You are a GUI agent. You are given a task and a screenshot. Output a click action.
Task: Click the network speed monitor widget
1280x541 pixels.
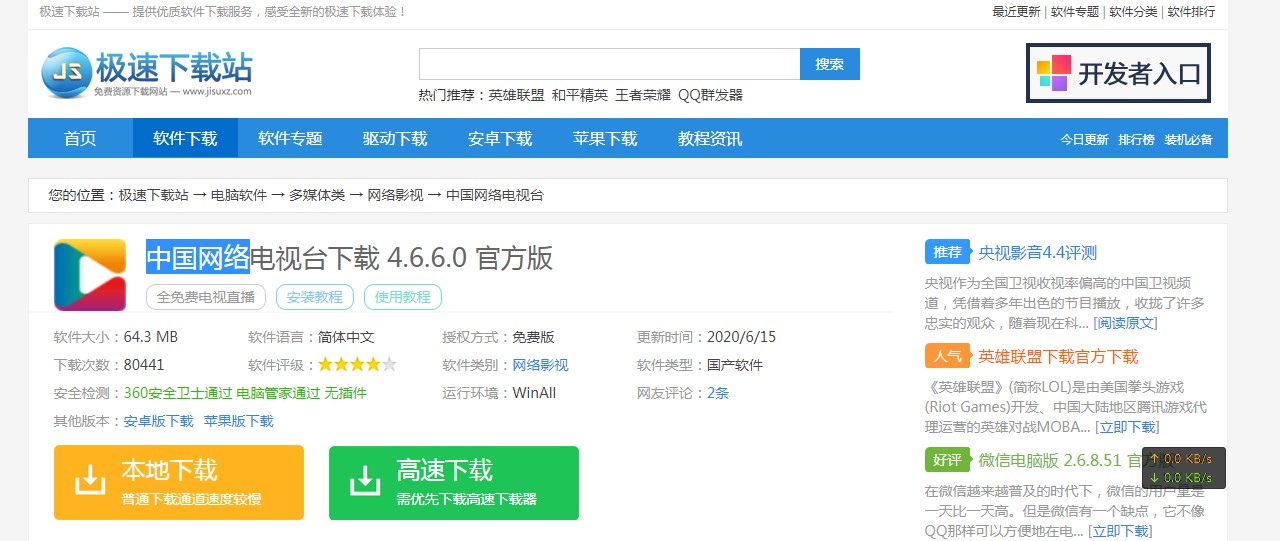click(x=1183, y=468)
